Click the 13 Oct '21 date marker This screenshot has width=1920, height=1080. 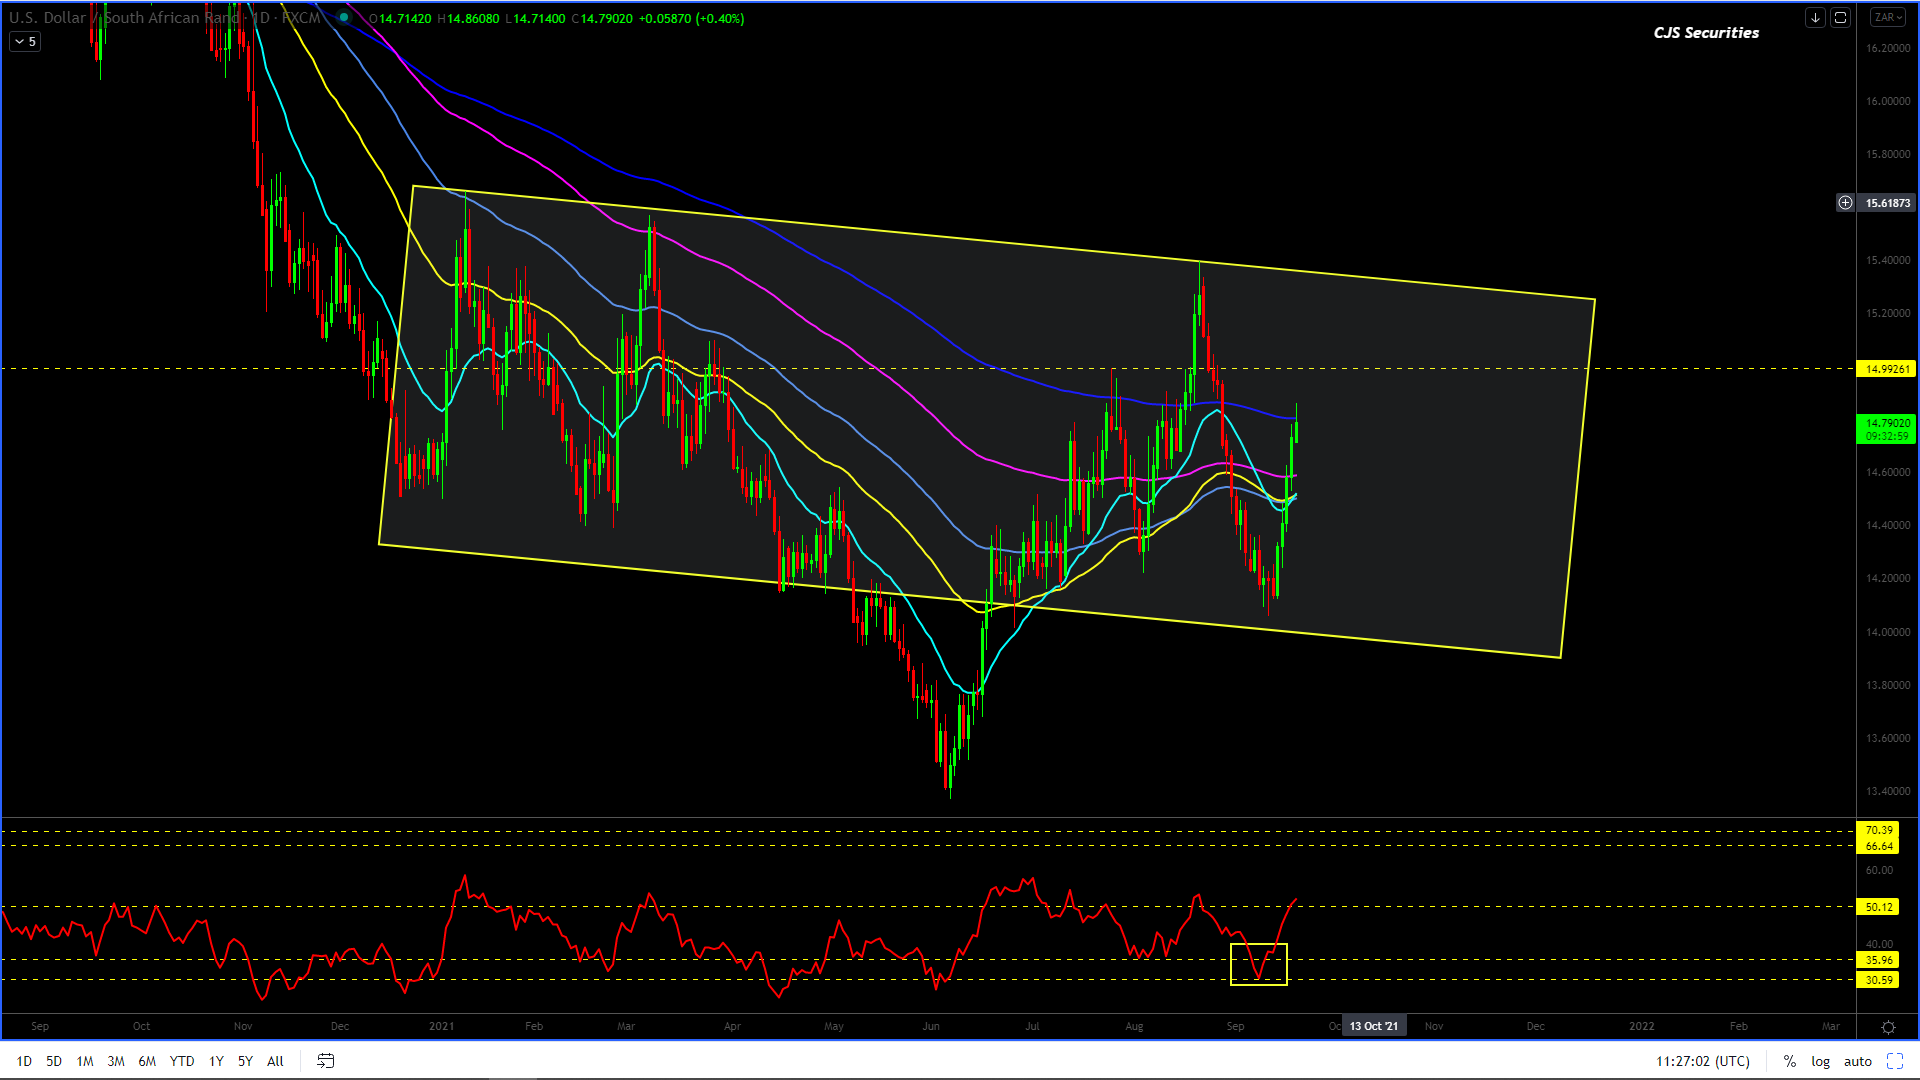click(1374, 1026)
